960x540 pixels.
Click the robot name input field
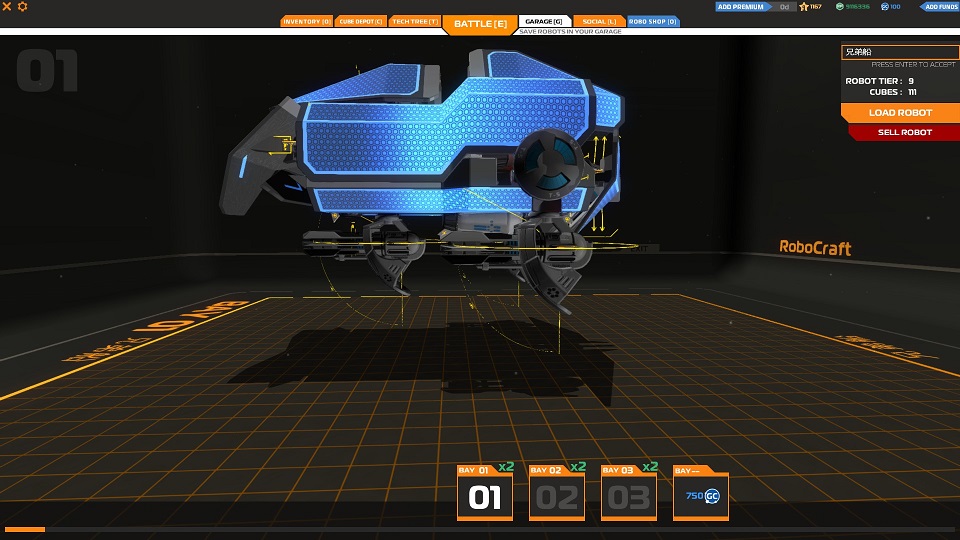pyautogui.click(x=900, y=52)
